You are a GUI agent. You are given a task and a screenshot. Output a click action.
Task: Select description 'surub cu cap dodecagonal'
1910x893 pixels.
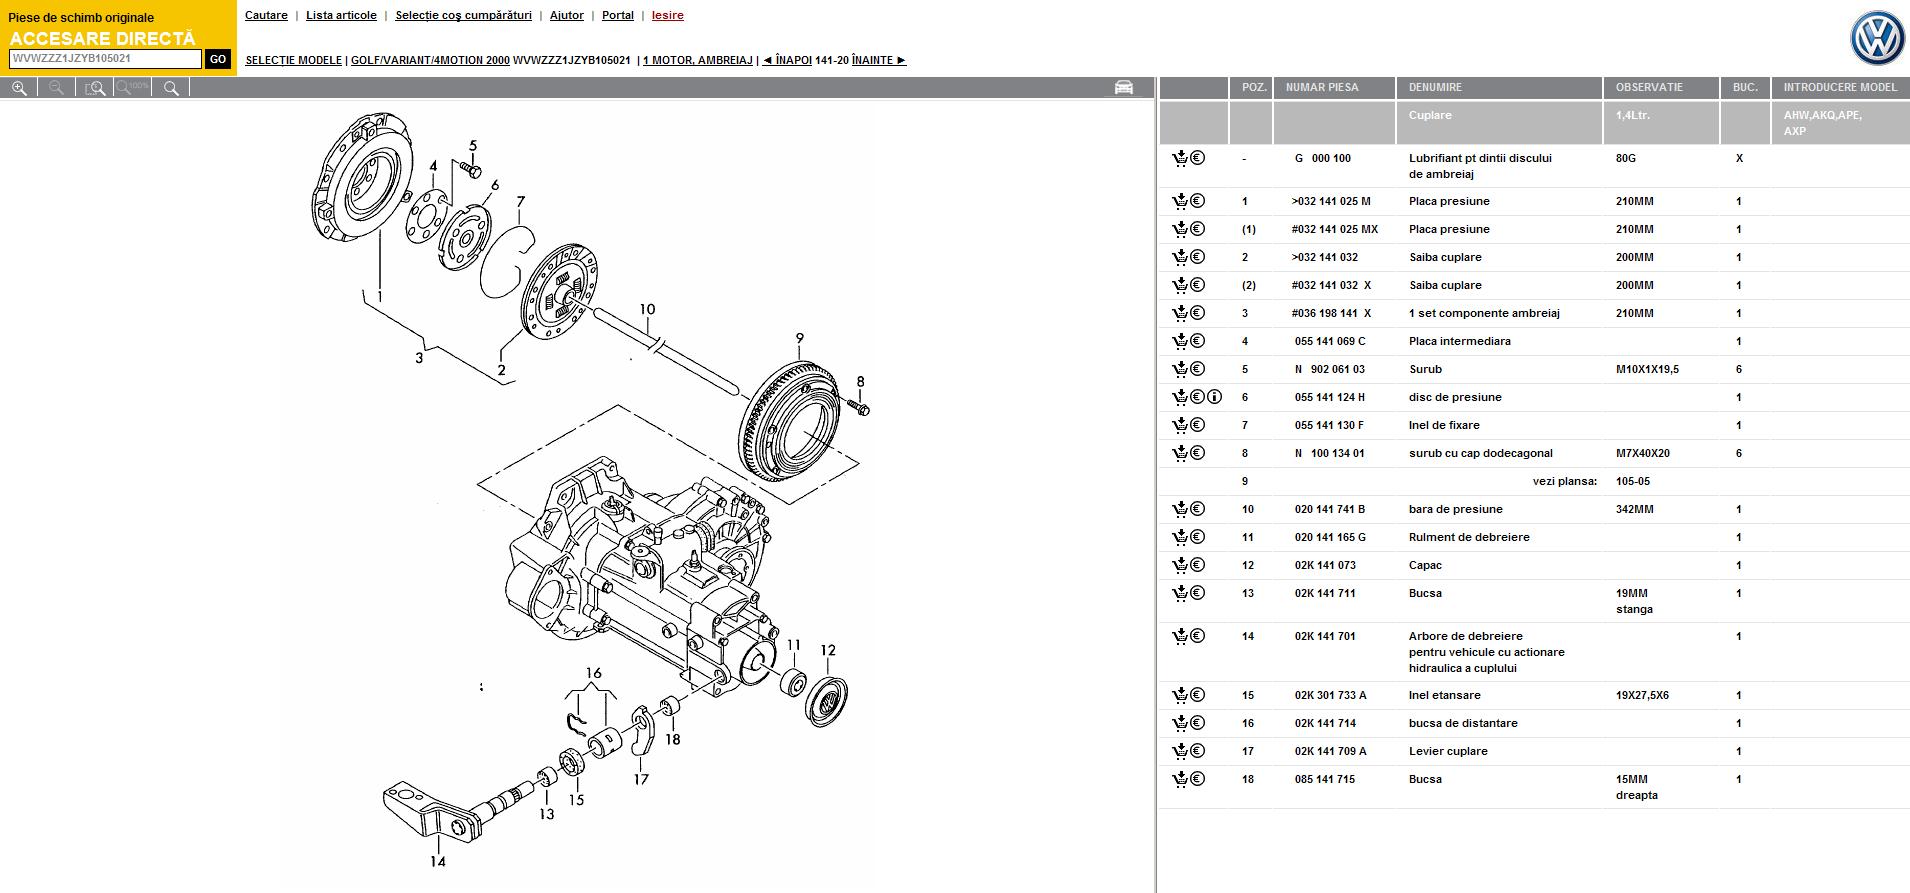pyautogui.click(x=1481, y=453)
